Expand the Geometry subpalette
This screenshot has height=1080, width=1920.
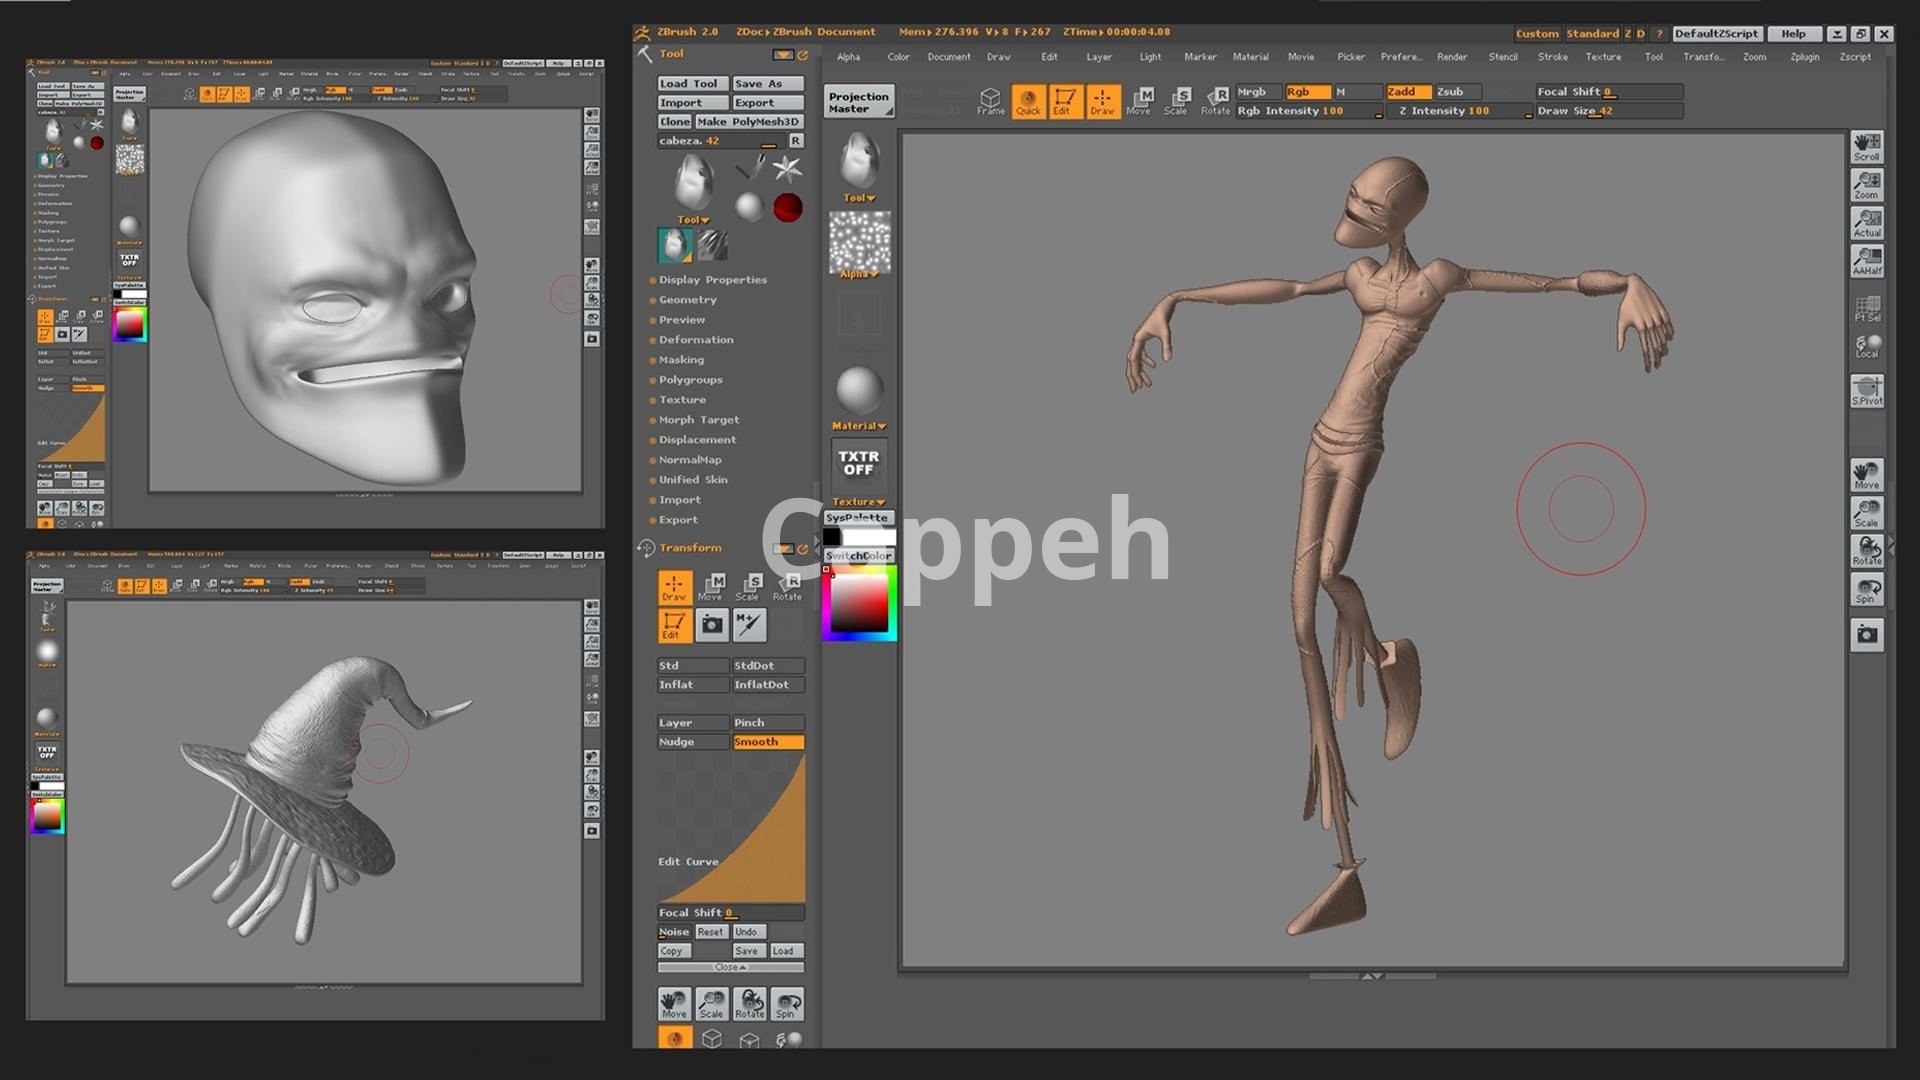pos(687,300)
